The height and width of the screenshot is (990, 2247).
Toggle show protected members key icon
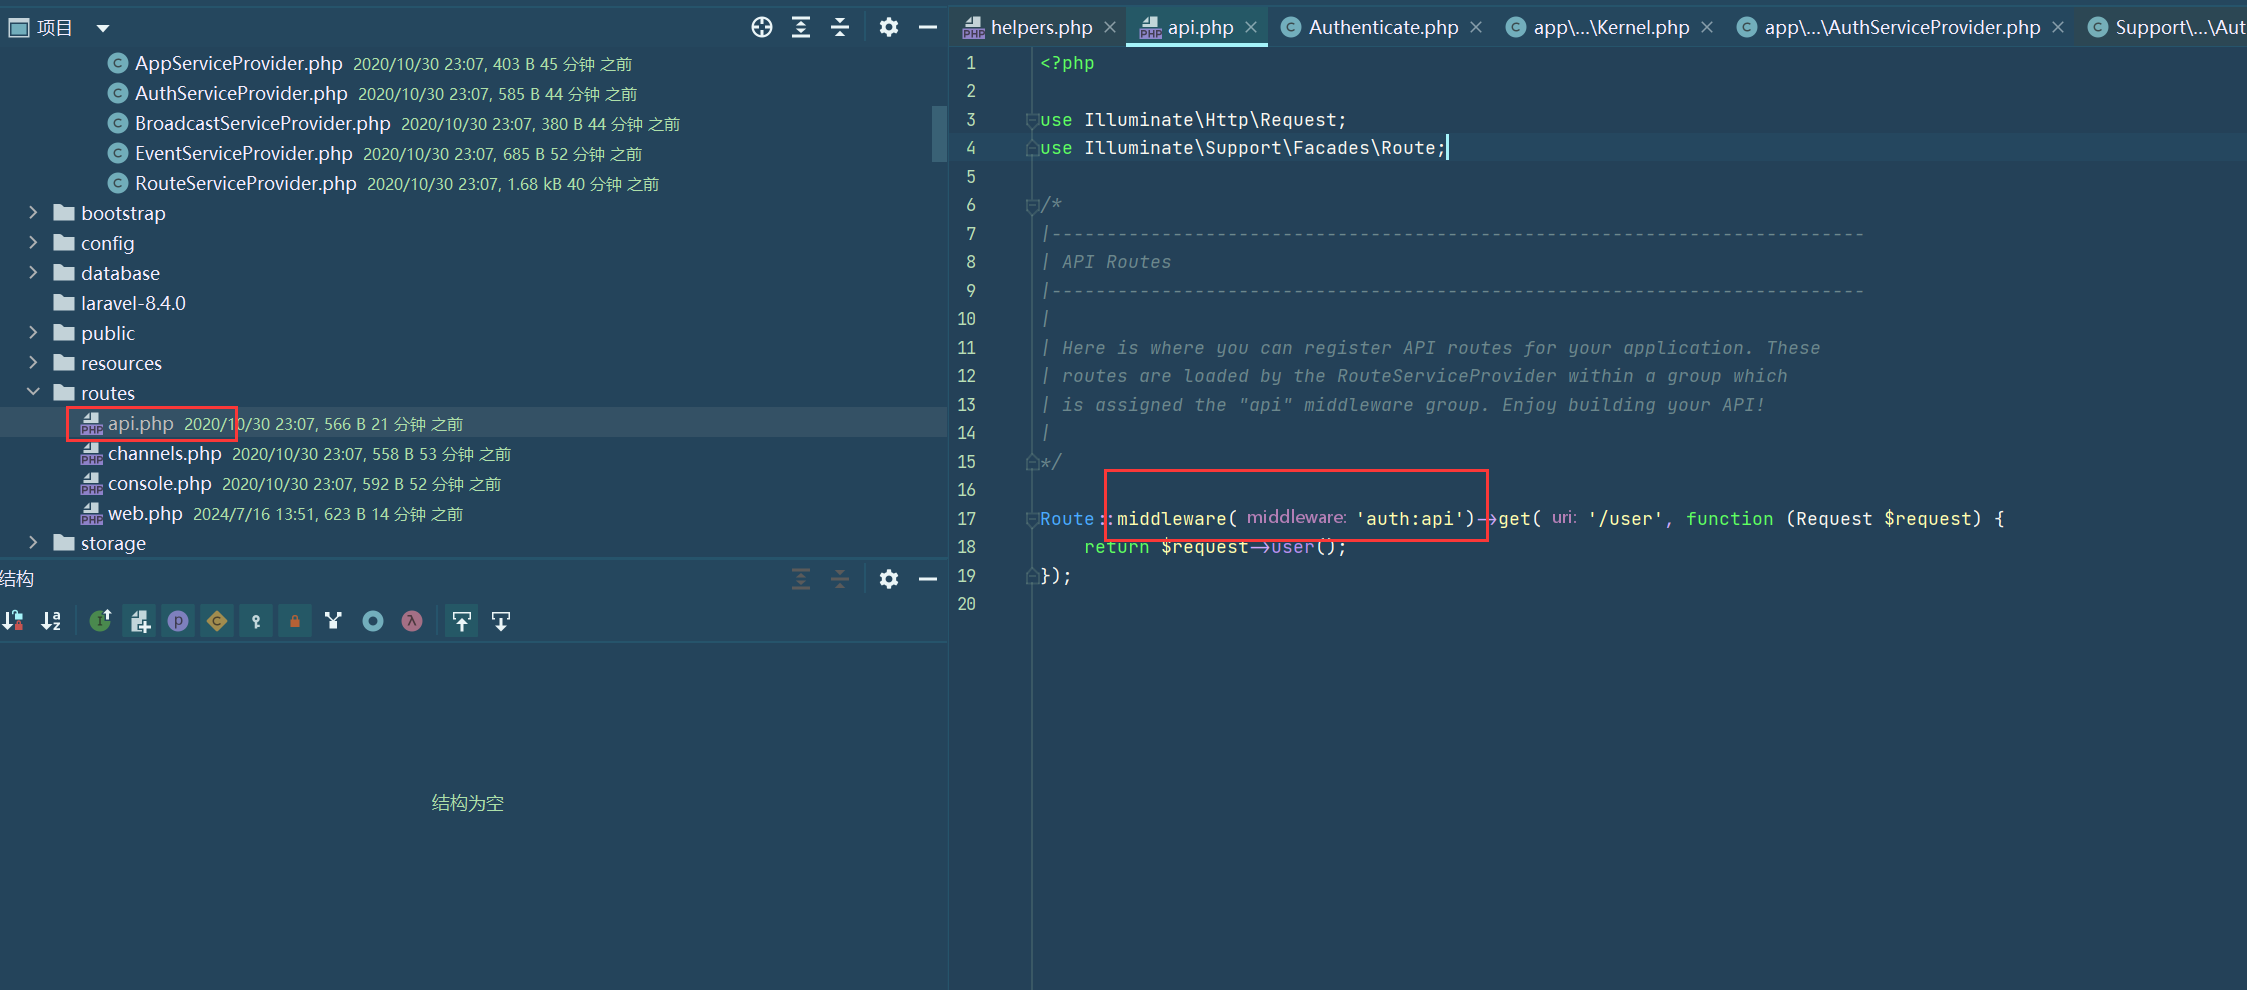[x=256, y=621]
